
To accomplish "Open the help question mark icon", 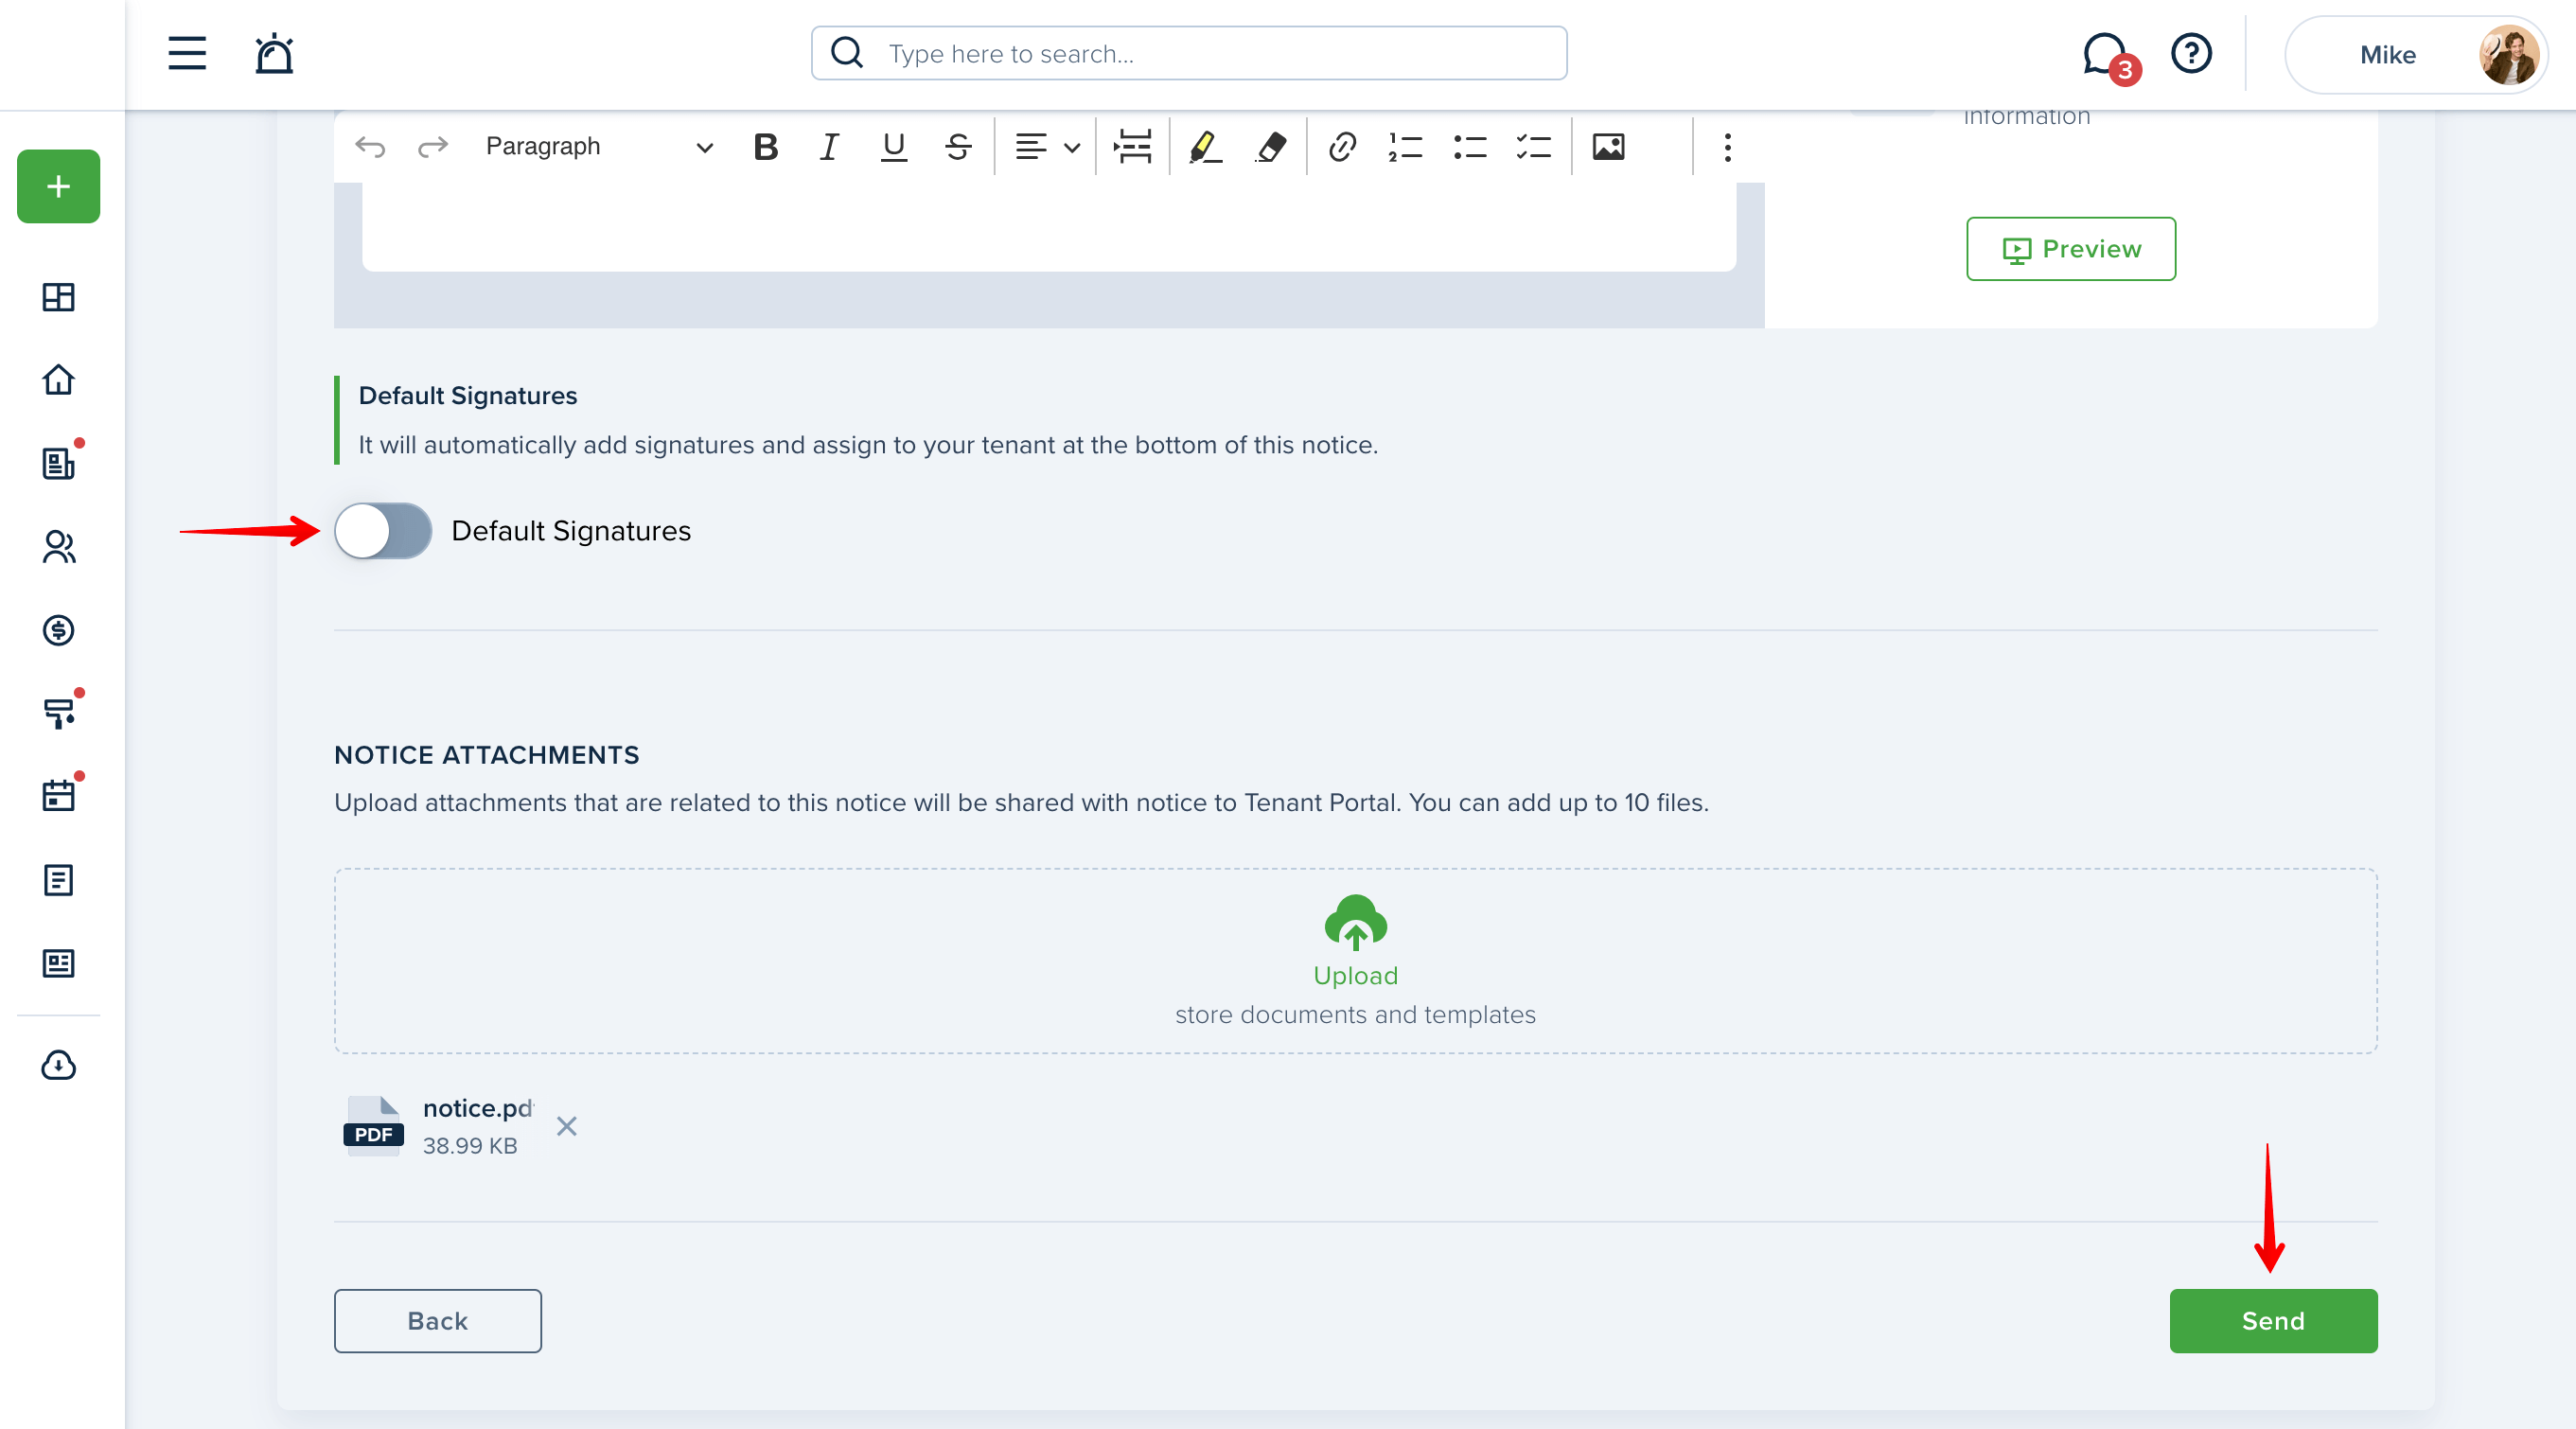I will click(x=2191, y=53).
